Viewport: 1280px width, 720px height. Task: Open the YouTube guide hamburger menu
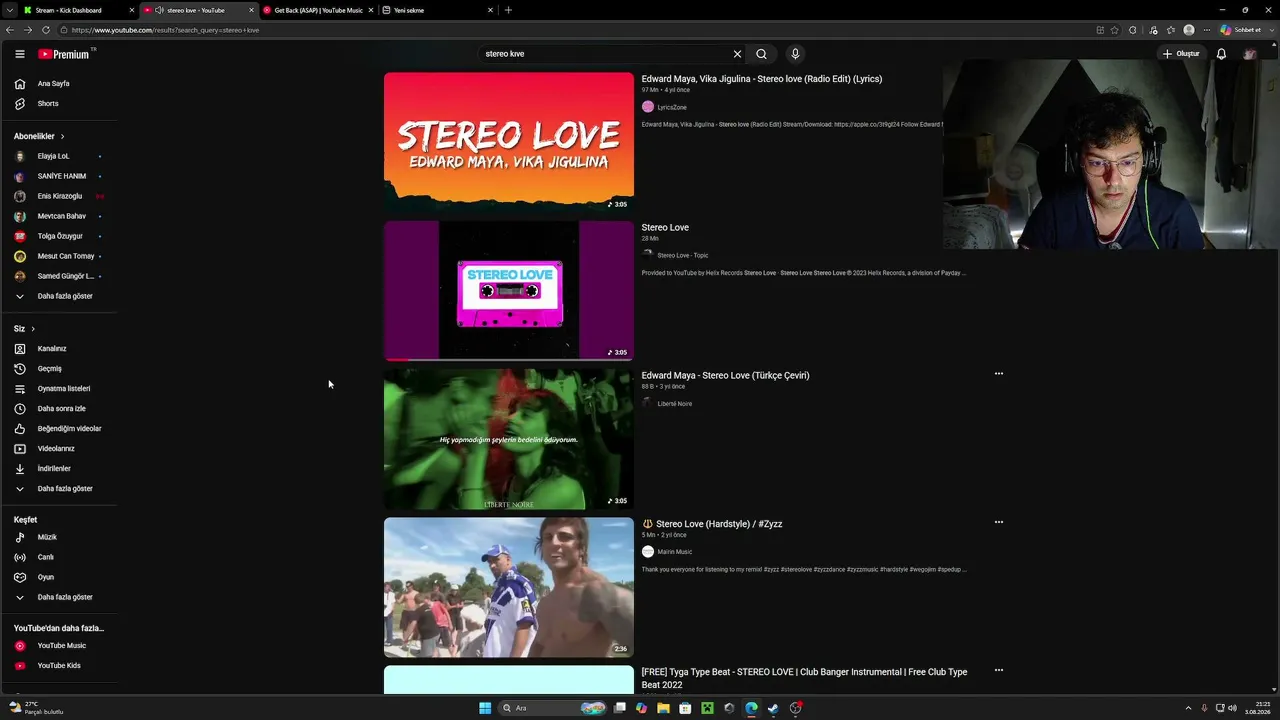pos(19,54)
